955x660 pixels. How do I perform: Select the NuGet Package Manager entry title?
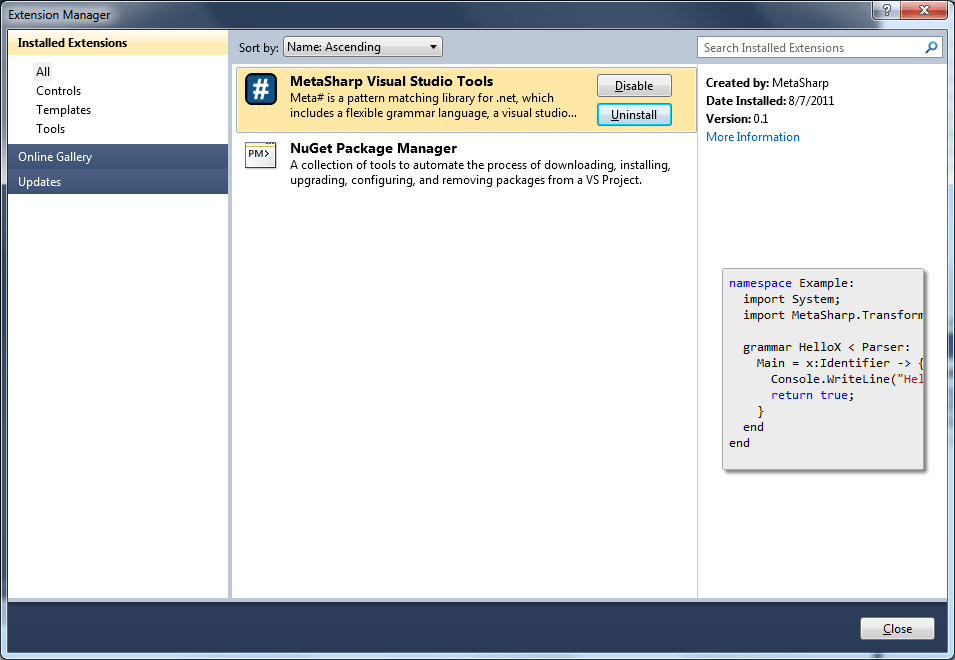373,148
